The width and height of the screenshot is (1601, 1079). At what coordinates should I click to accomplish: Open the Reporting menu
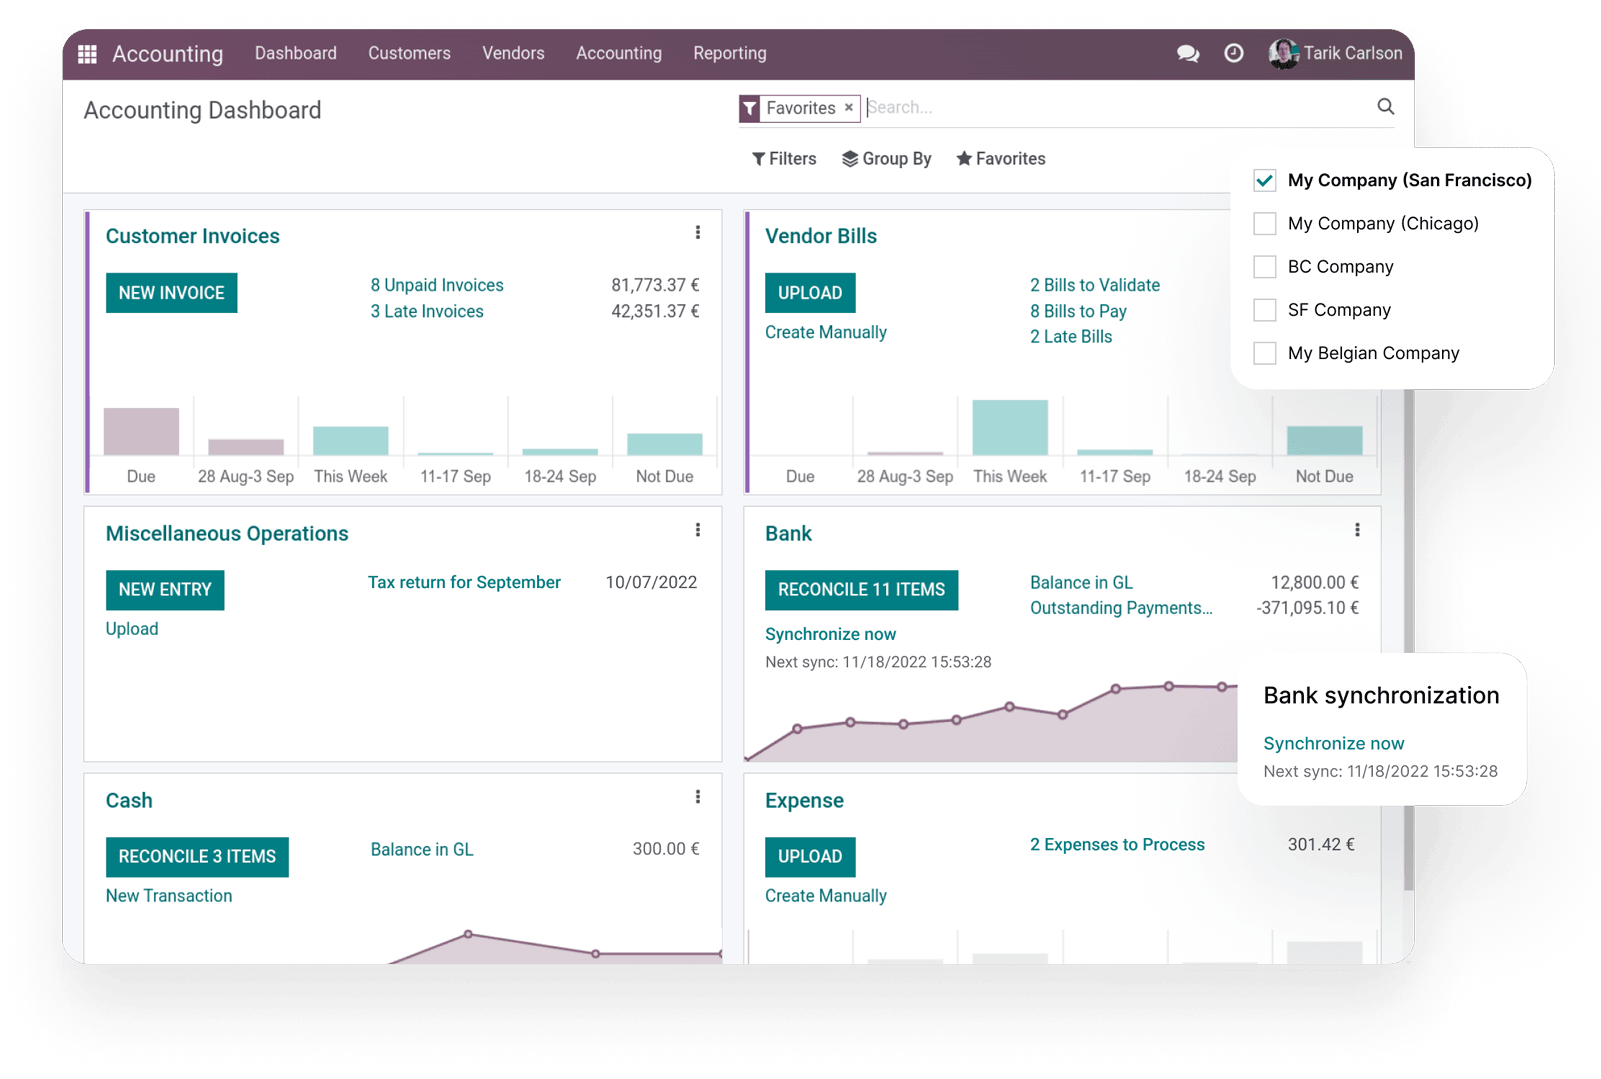[x=729, y=54]
